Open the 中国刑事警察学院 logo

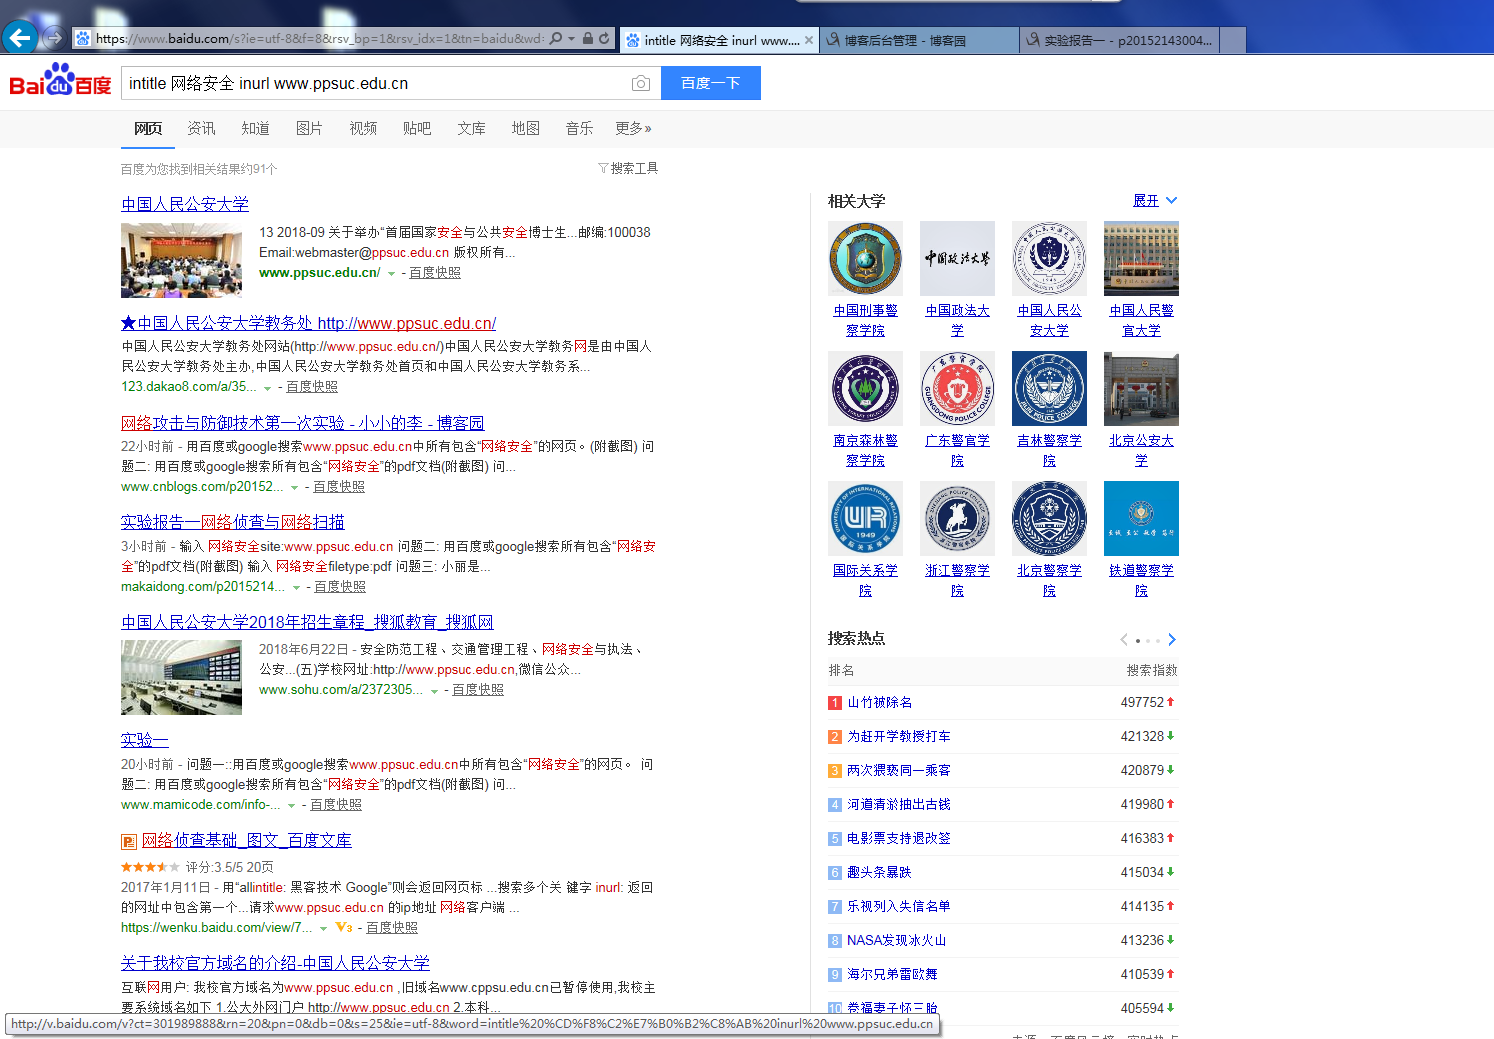pyautogui.click(x=865, y=258)
